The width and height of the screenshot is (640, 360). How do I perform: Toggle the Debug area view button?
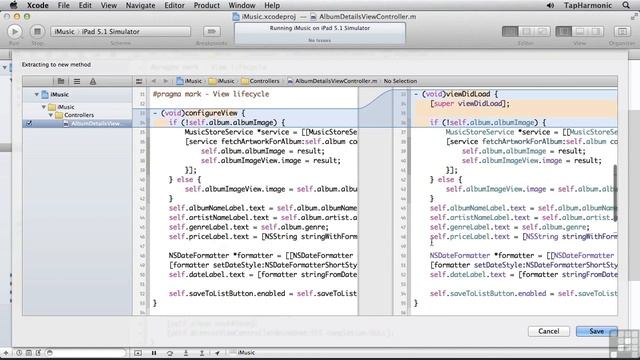(x=580, y=31)
